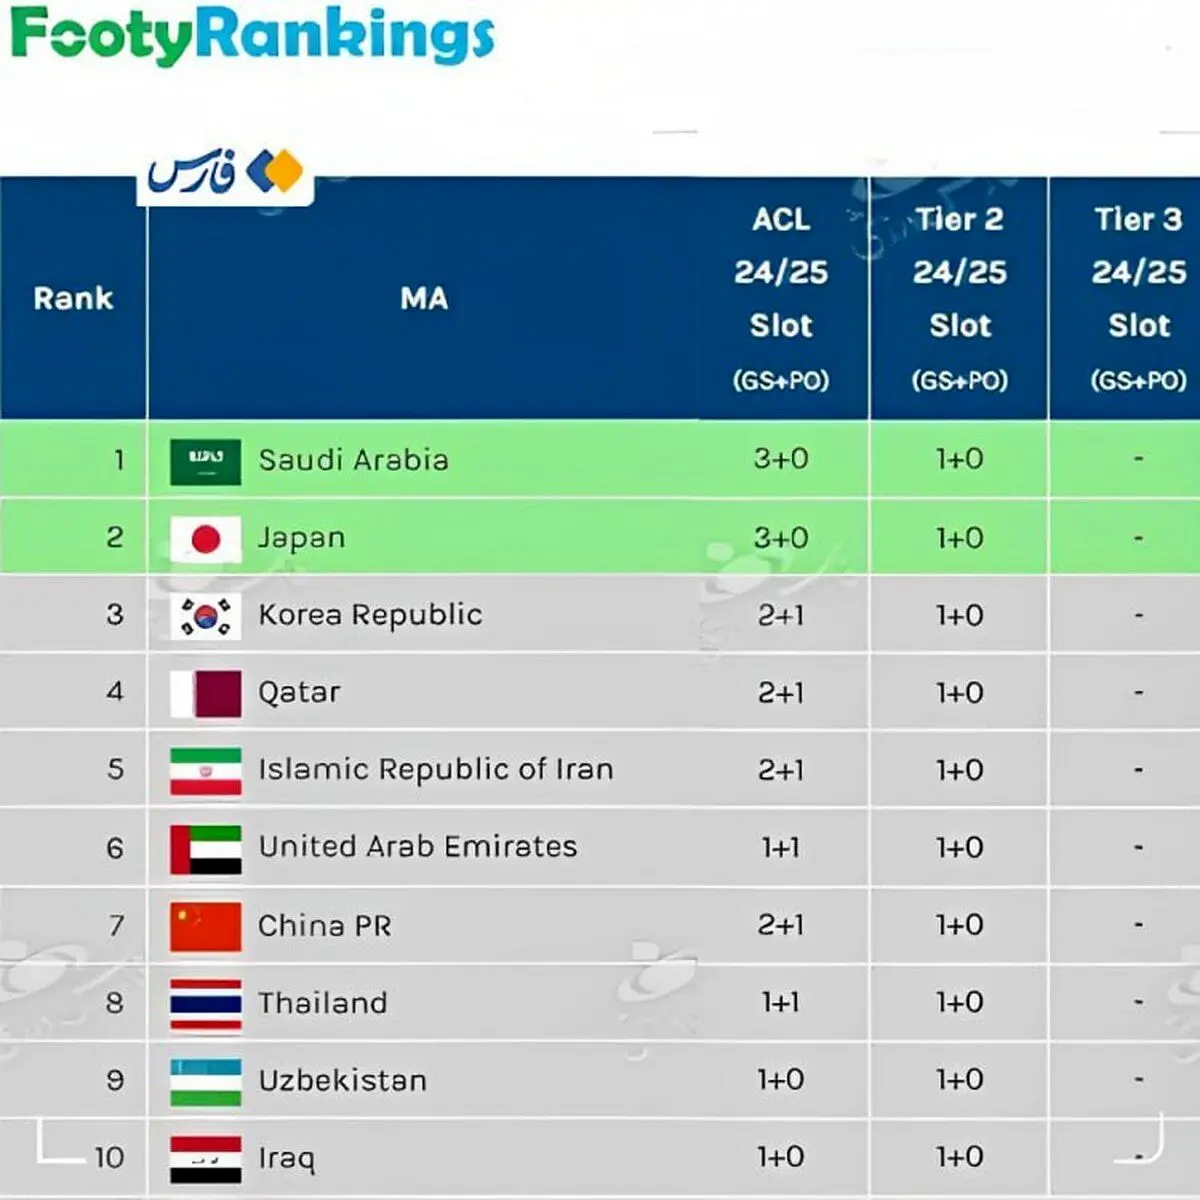Image resolution: width=1200 pixels, height=1200 pixels.
Task: Click Saudi Arabia's ACL slot value 3+0
Action: [781, 459]
